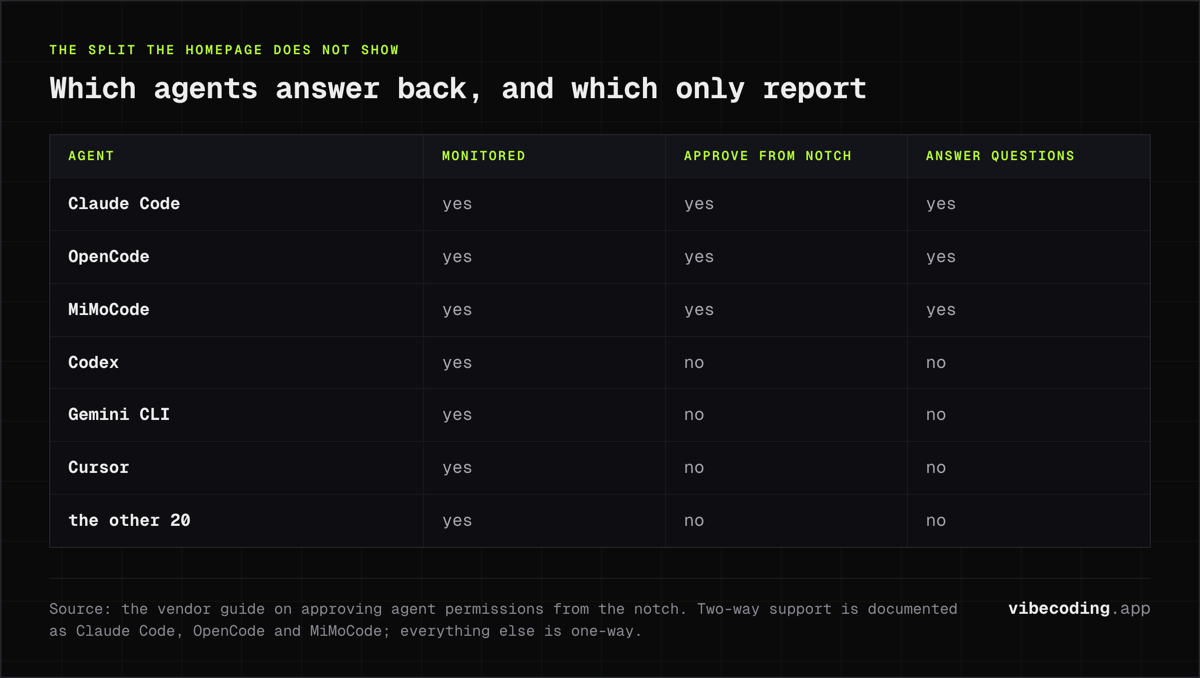The height and width of the screenshot is (678, 1200).
Task: Click the 'Which agents answer back' headline
Action: (x=458, y=89)
